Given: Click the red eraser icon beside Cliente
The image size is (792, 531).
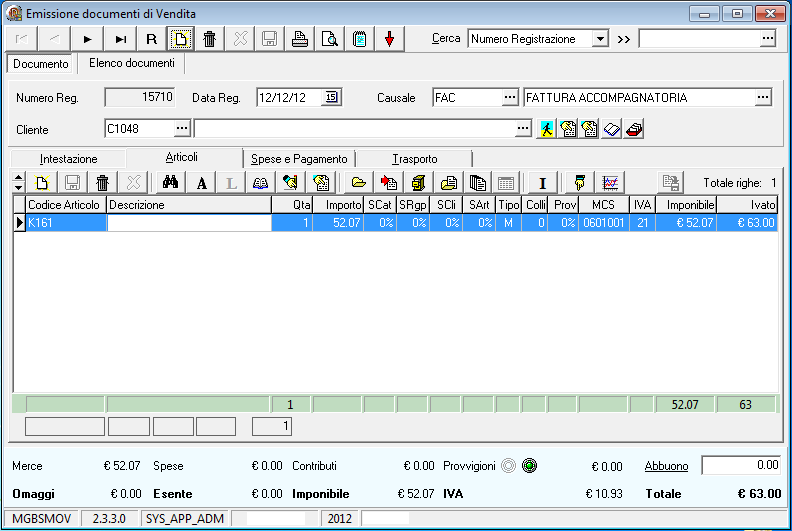Looking at the screenshot, I should tap(634, 129).
